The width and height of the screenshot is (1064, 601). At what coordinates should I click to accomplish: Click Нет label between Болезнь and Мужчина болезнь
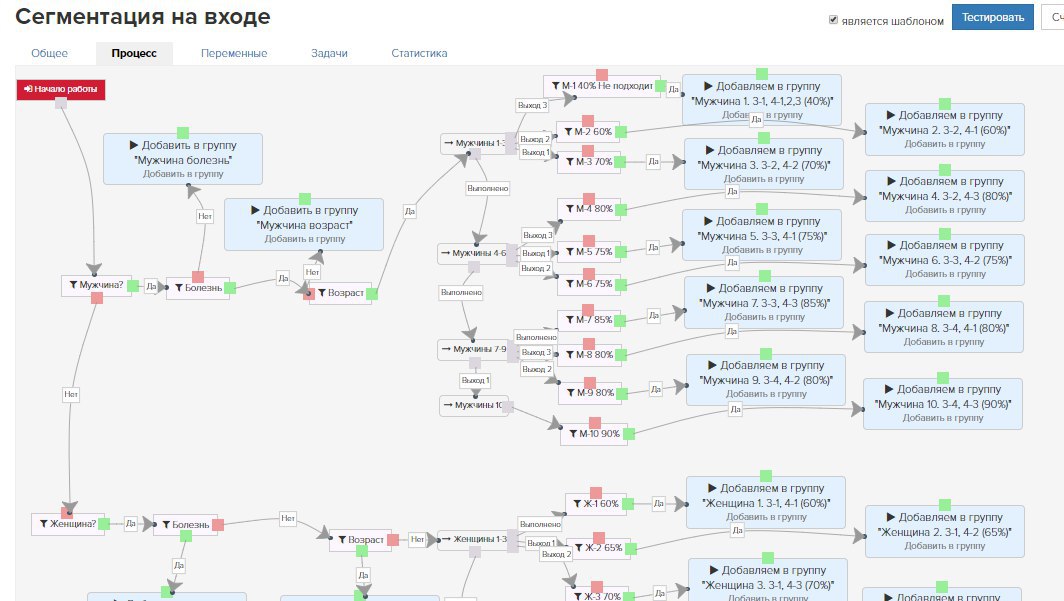coord(205,216)
